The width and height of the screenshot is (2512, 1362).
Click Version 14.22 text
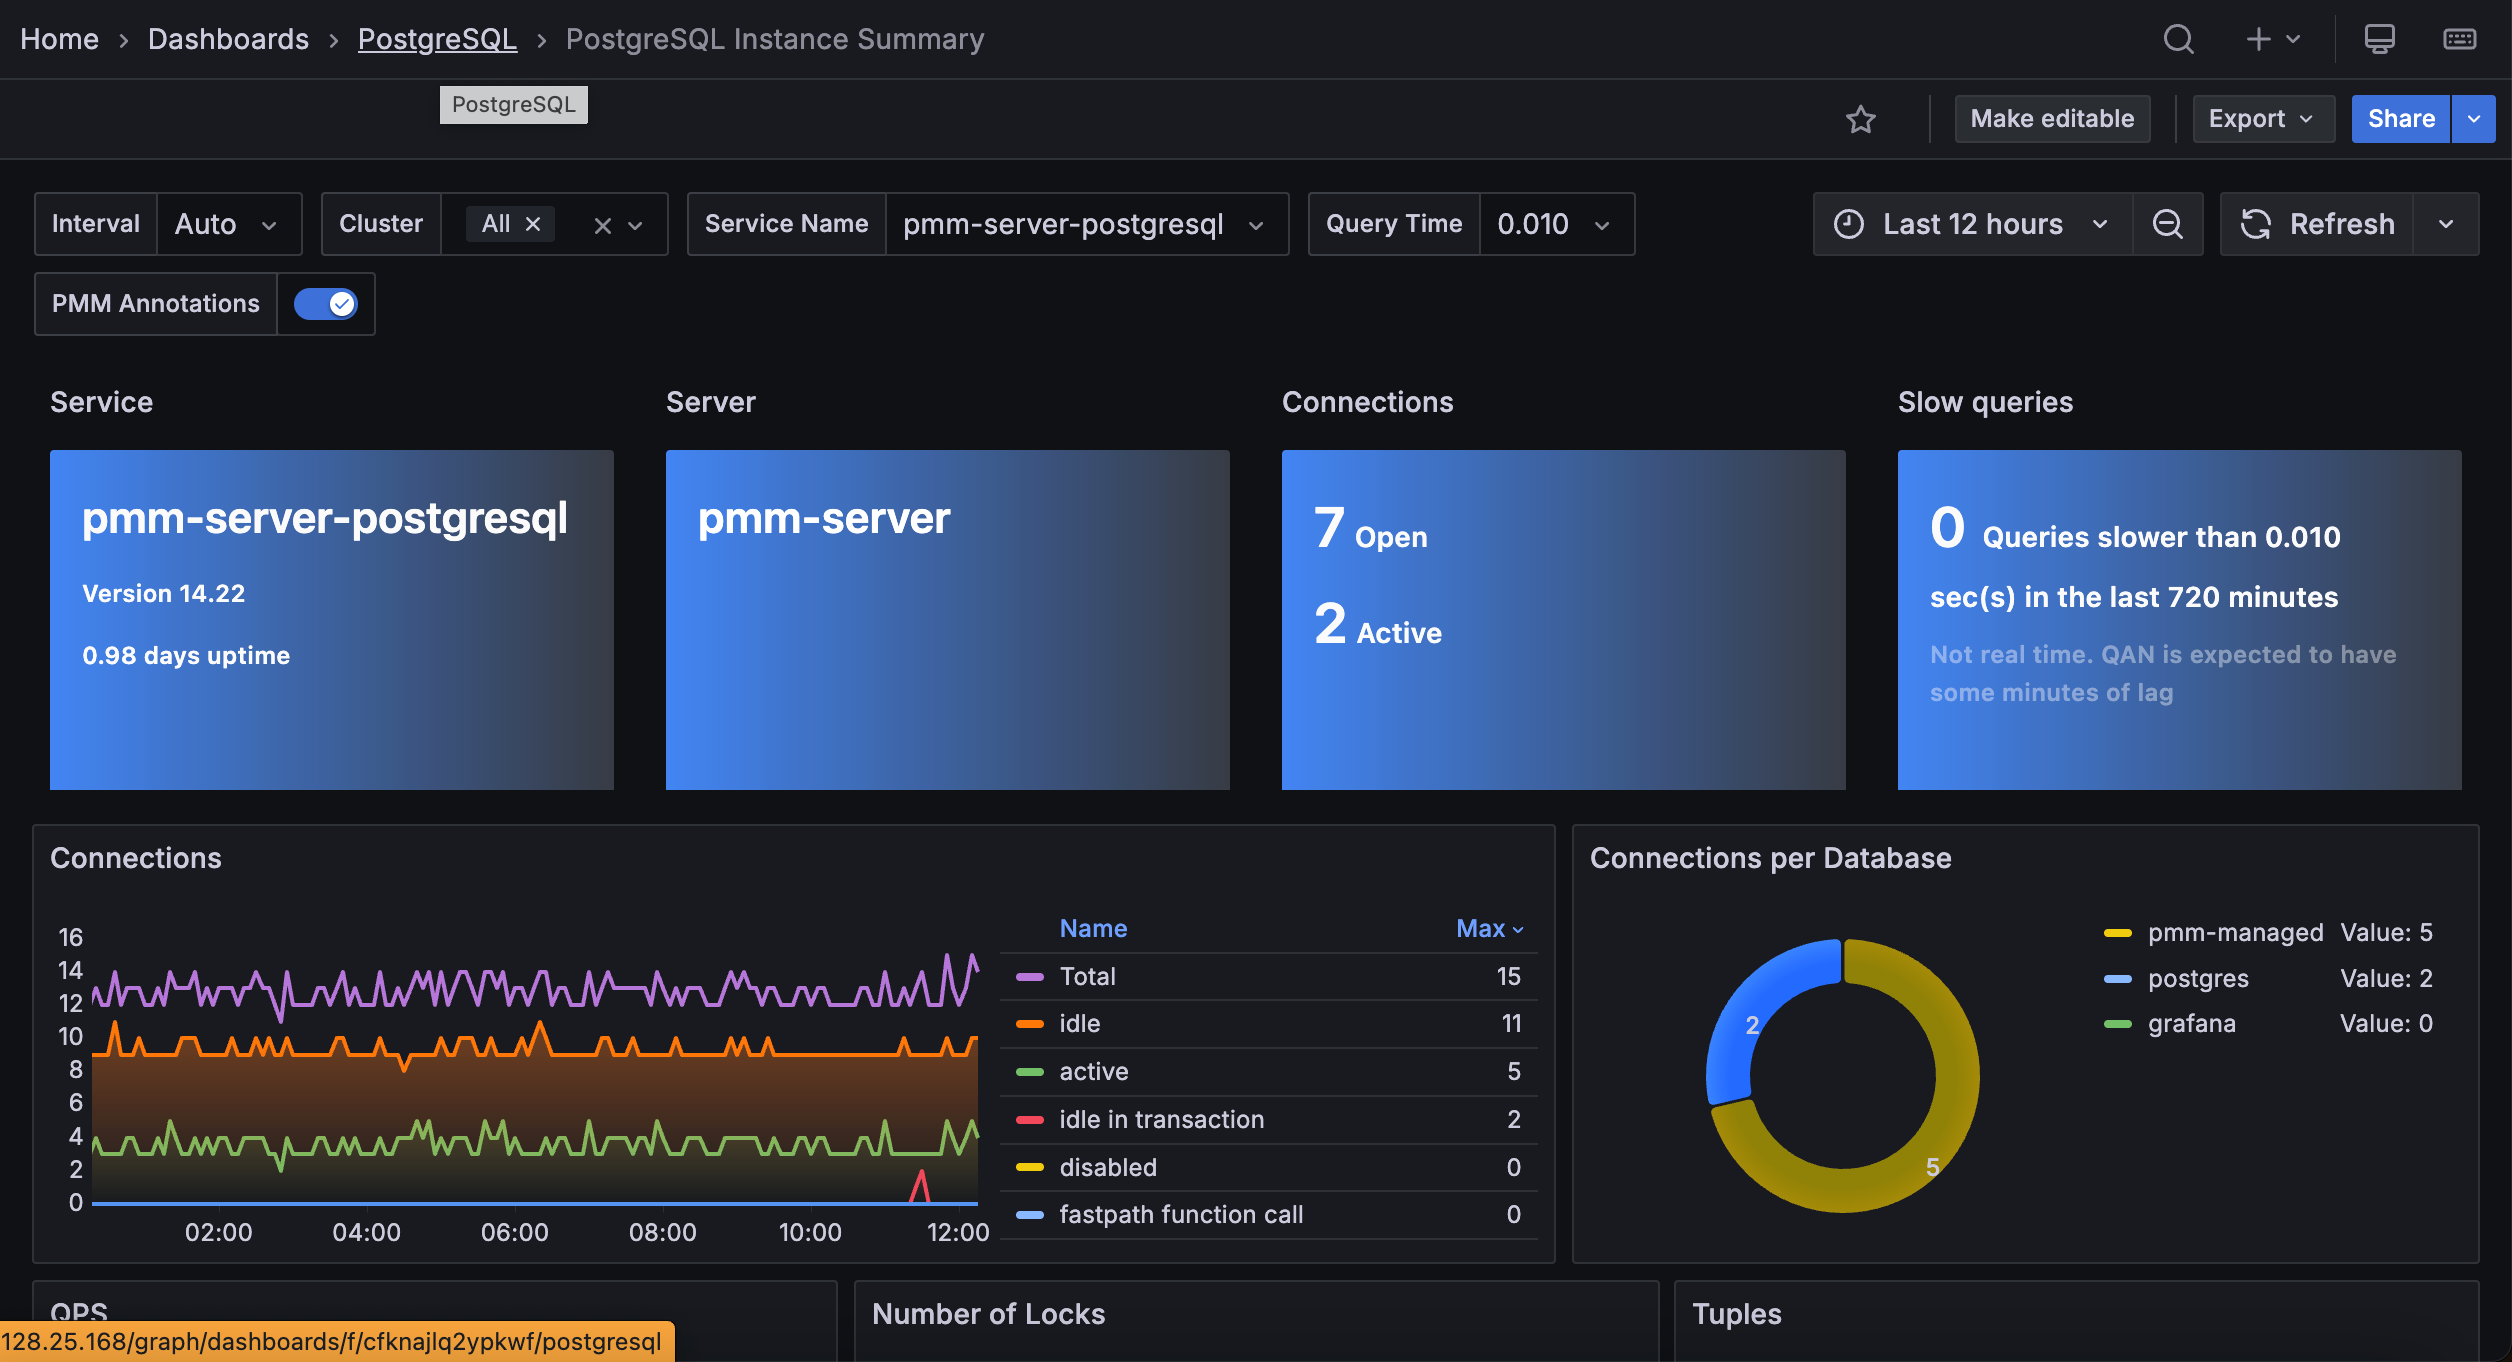(x=163, y=594)
